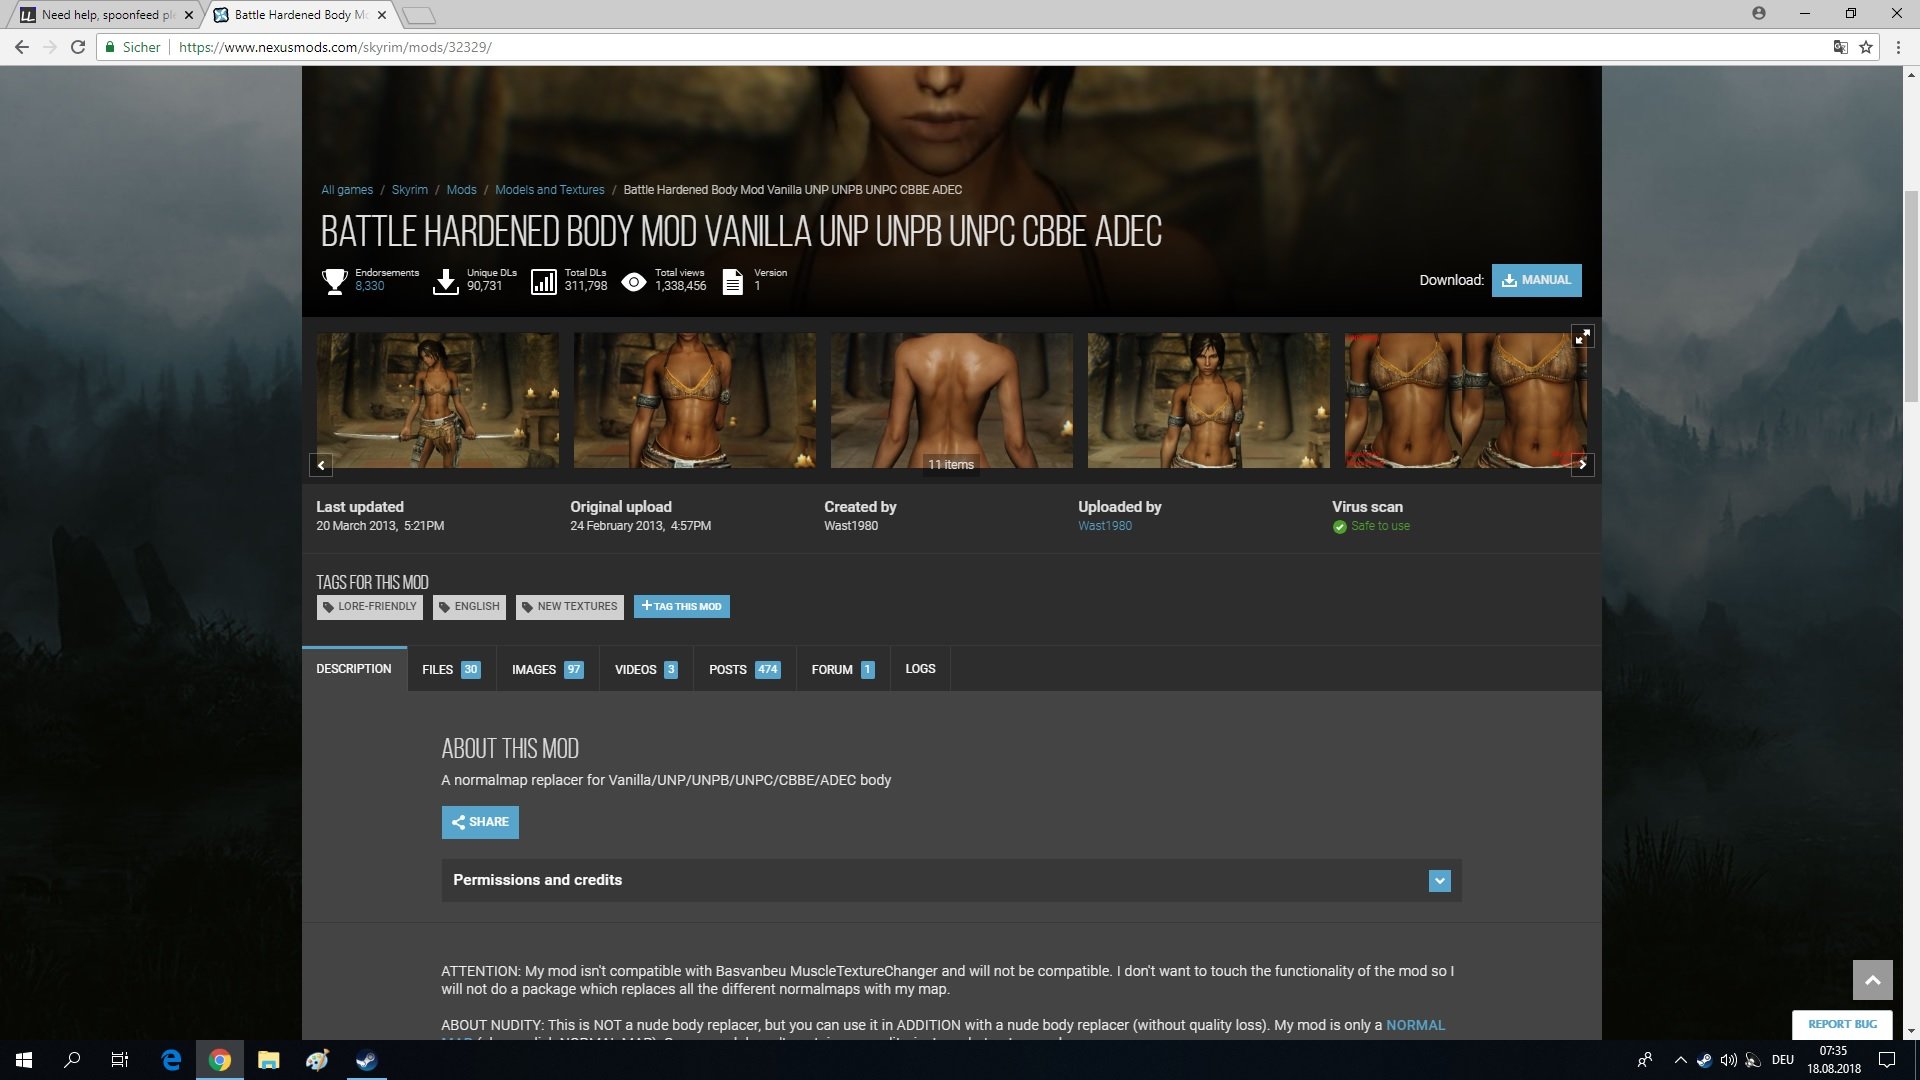Show hidden system tray icons
1920x1080 pixels.
point(1680,1060)
